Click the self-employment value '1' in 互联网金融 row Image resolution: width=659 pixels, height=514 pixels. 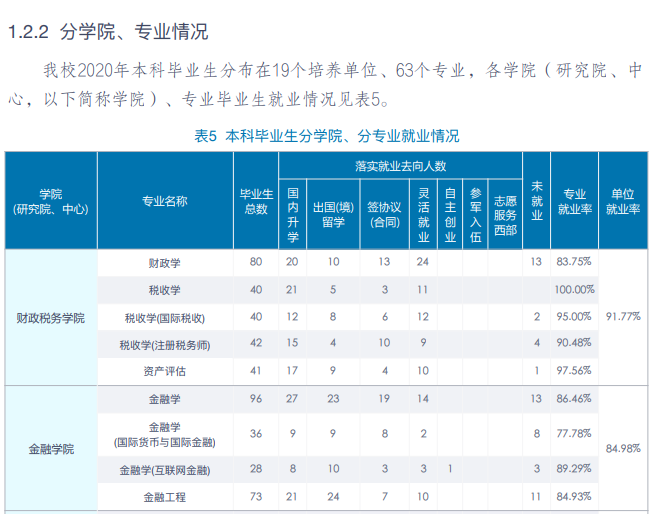[x=450, y=468]
